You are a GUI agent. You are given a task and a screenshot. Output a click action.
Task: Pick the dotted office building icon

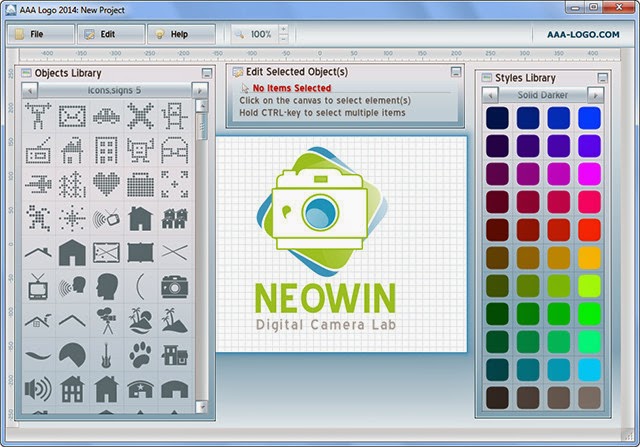pos(107,150)
